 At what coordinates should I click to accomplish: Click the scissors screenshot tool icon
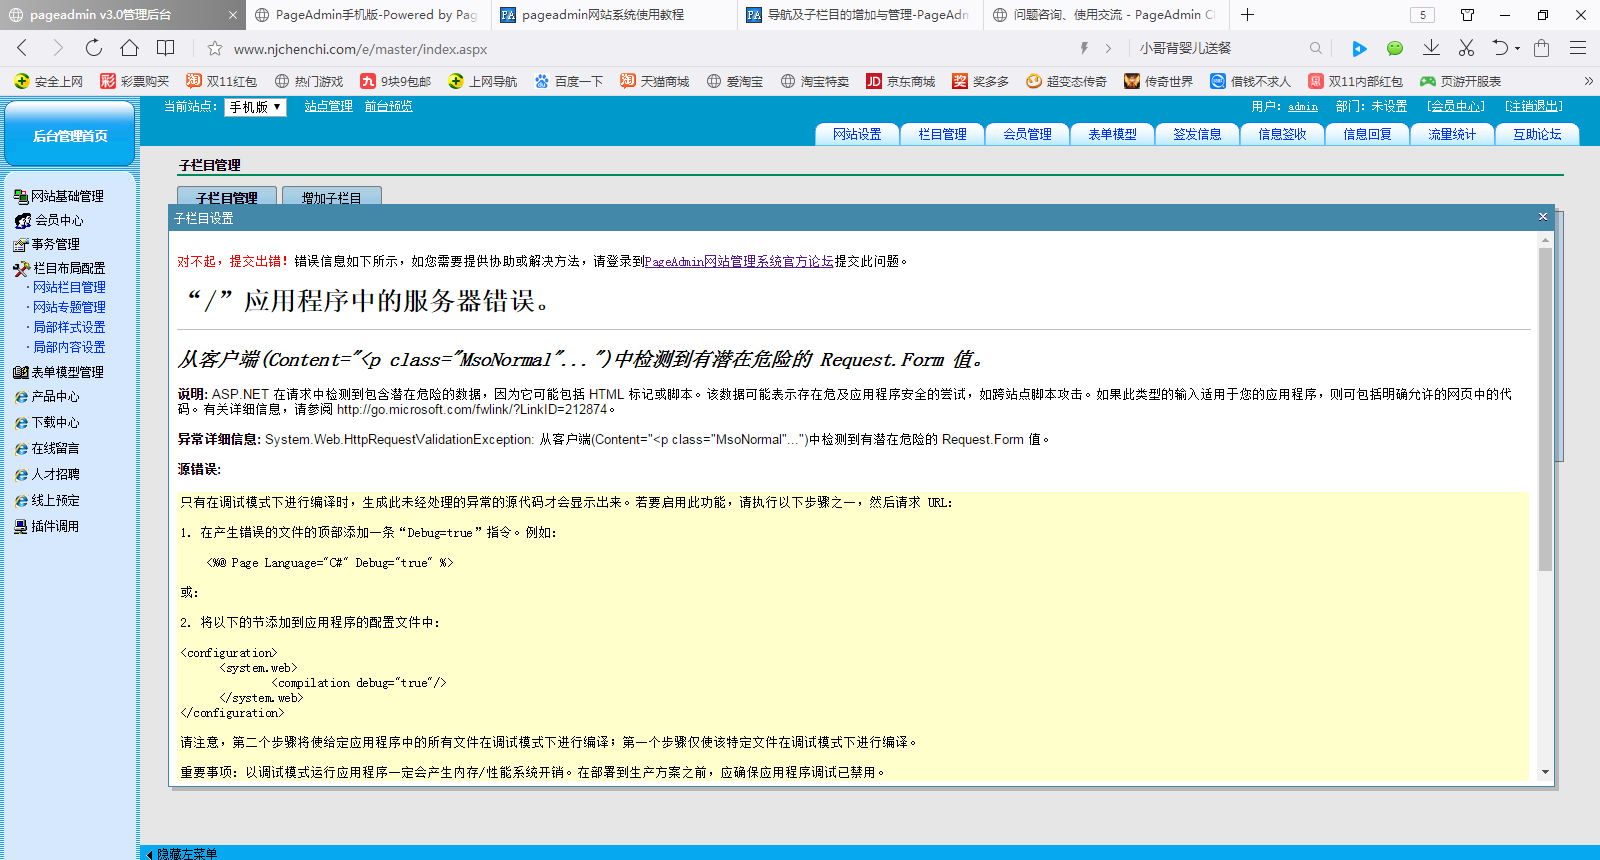1466,48
